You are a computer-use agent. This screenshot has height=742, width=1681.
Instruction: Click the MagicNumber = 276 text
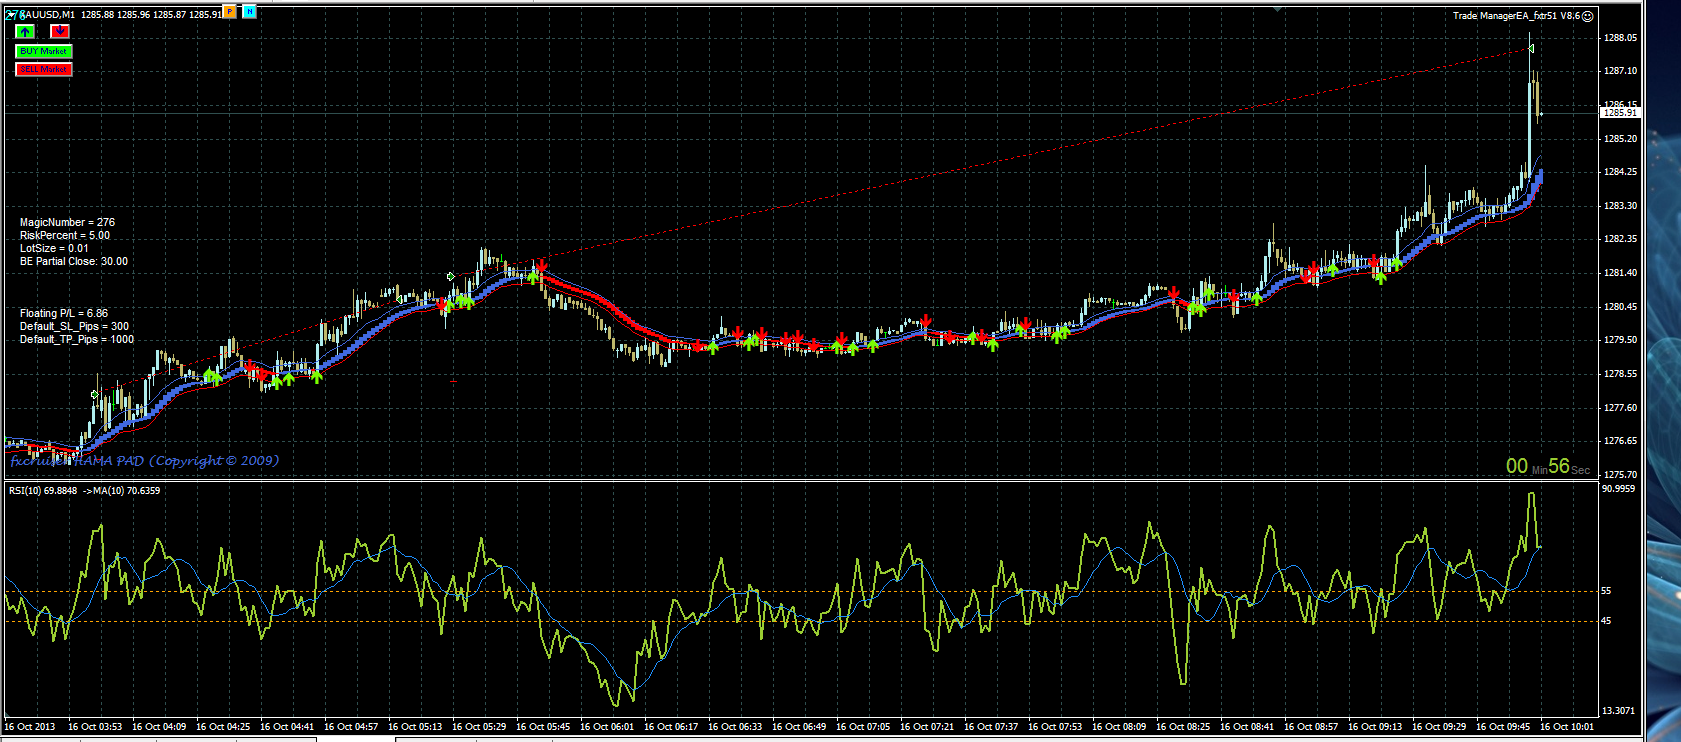coord(67,223)
